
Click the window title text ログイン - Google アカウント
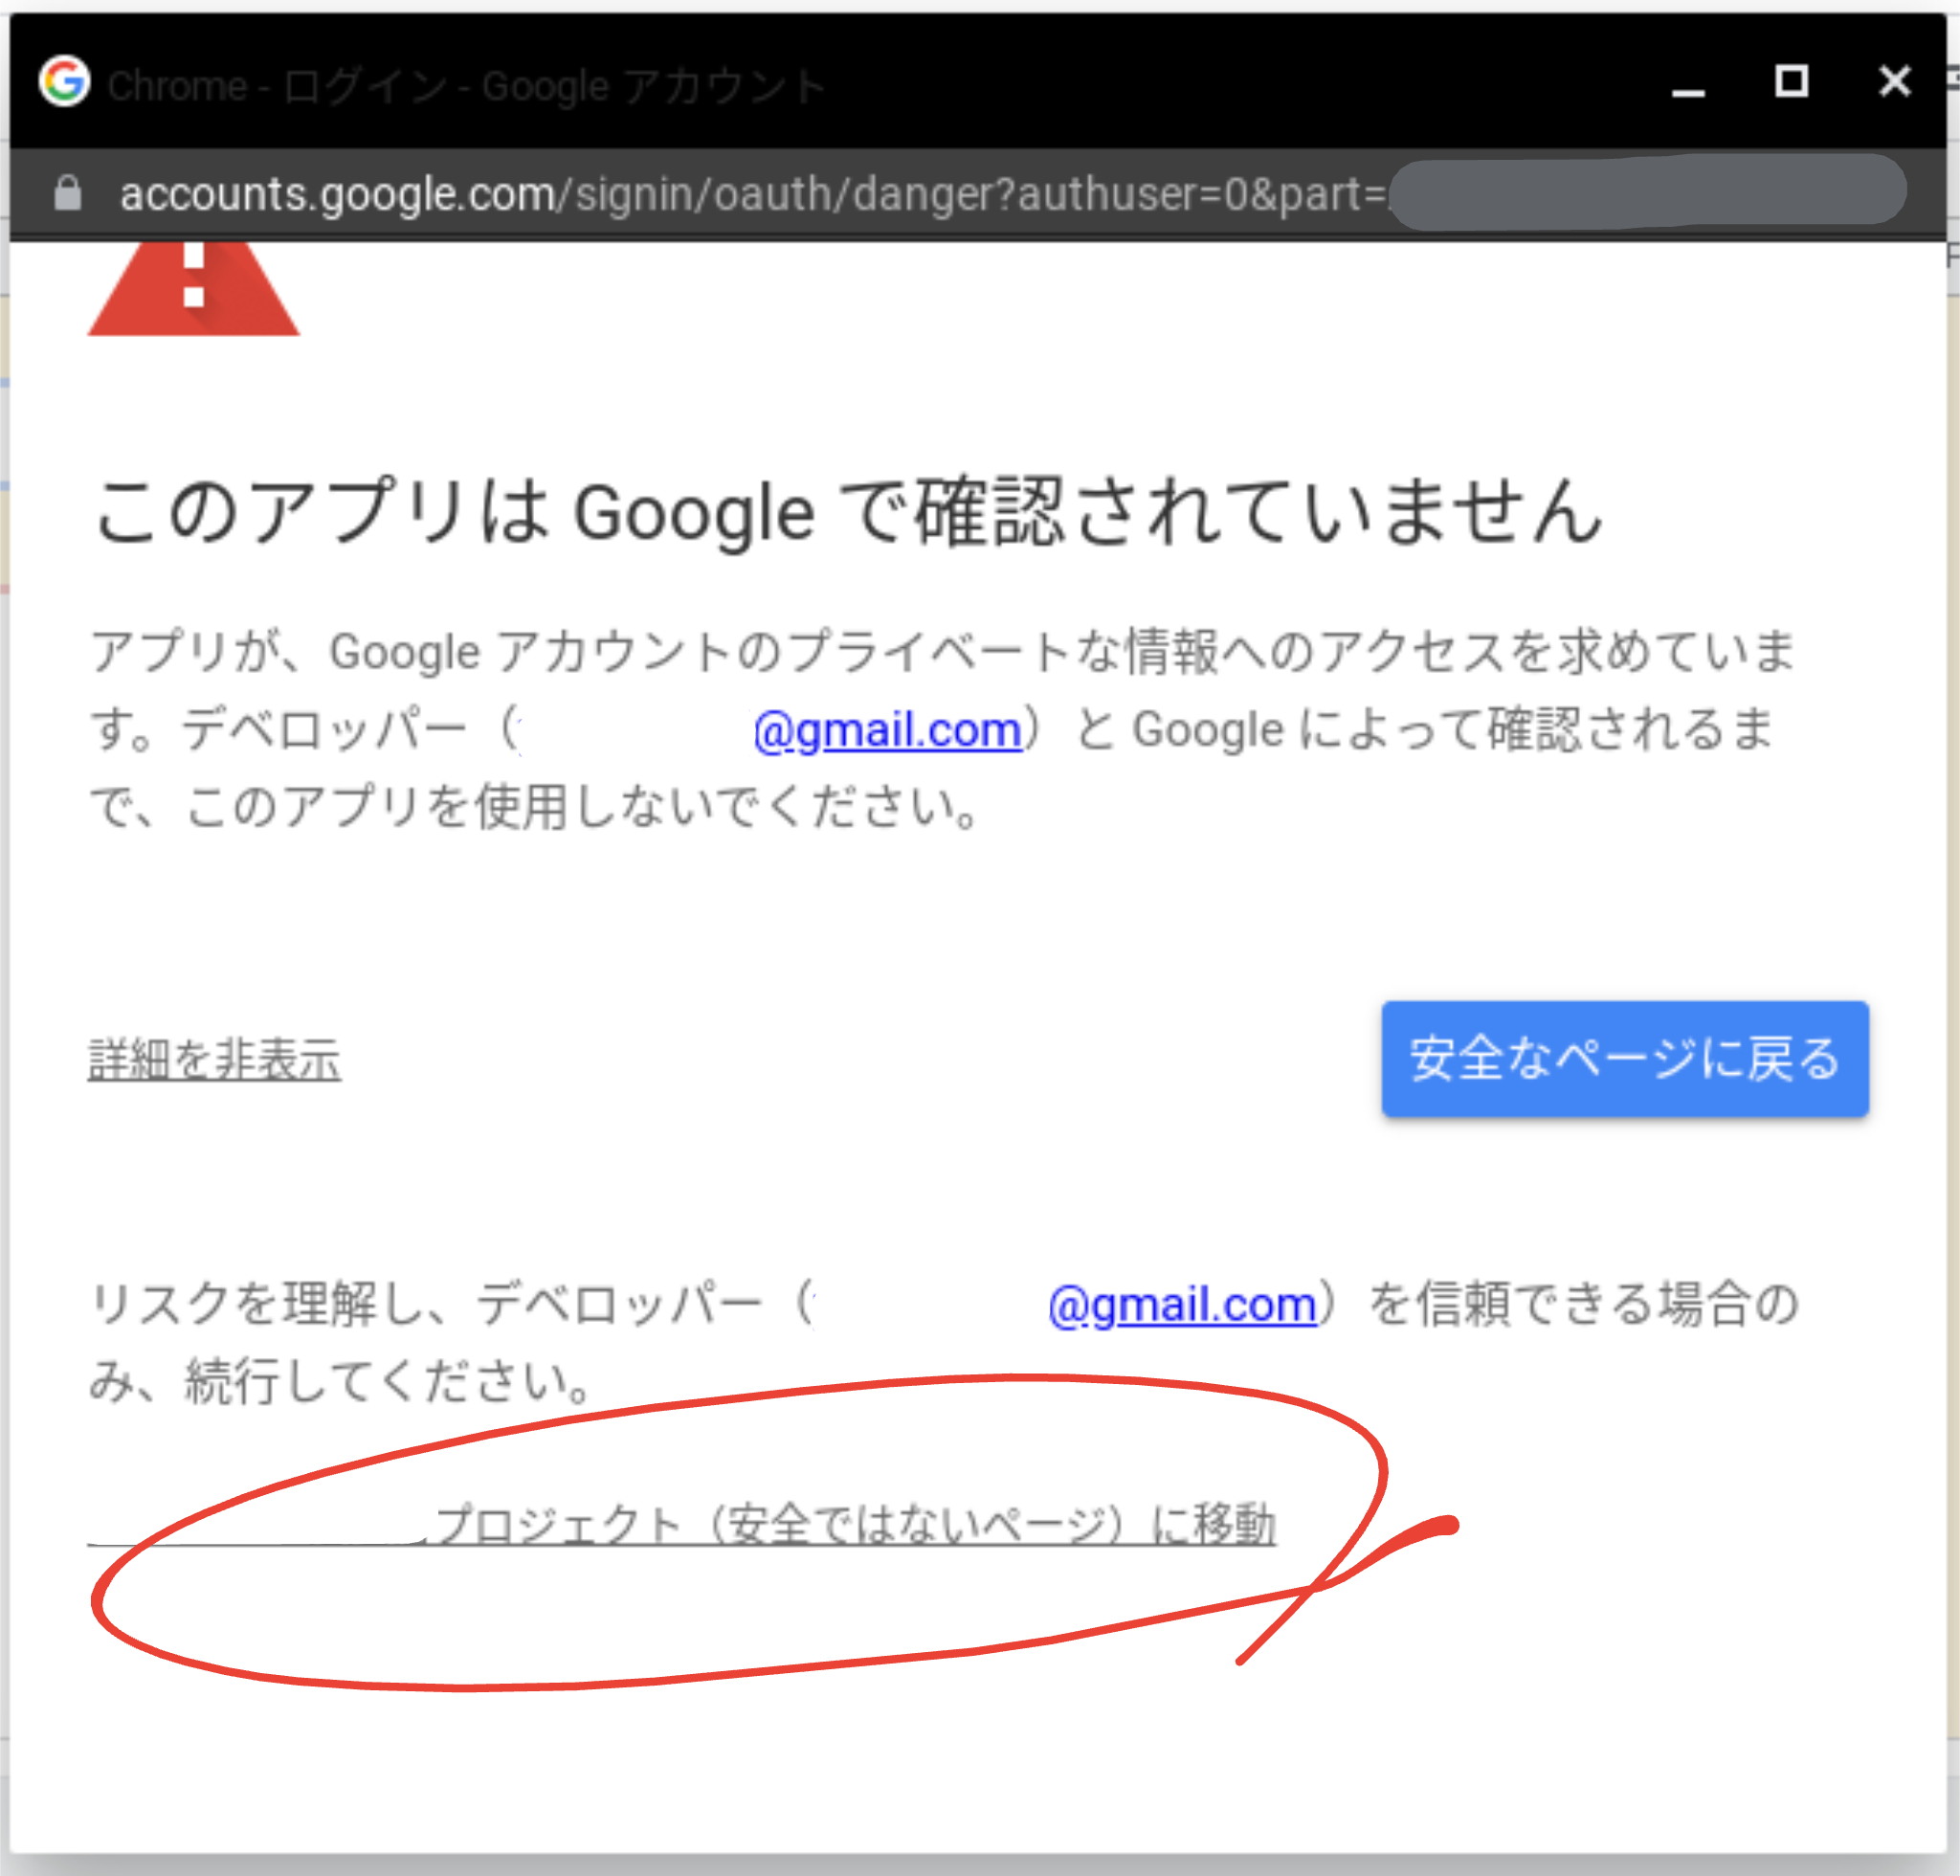pyautogui.click(x=553, y=86)
